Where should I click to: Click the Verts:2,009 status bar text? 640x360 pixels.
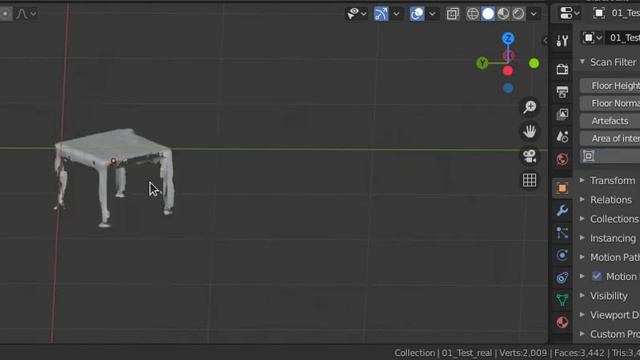[523, 353]
